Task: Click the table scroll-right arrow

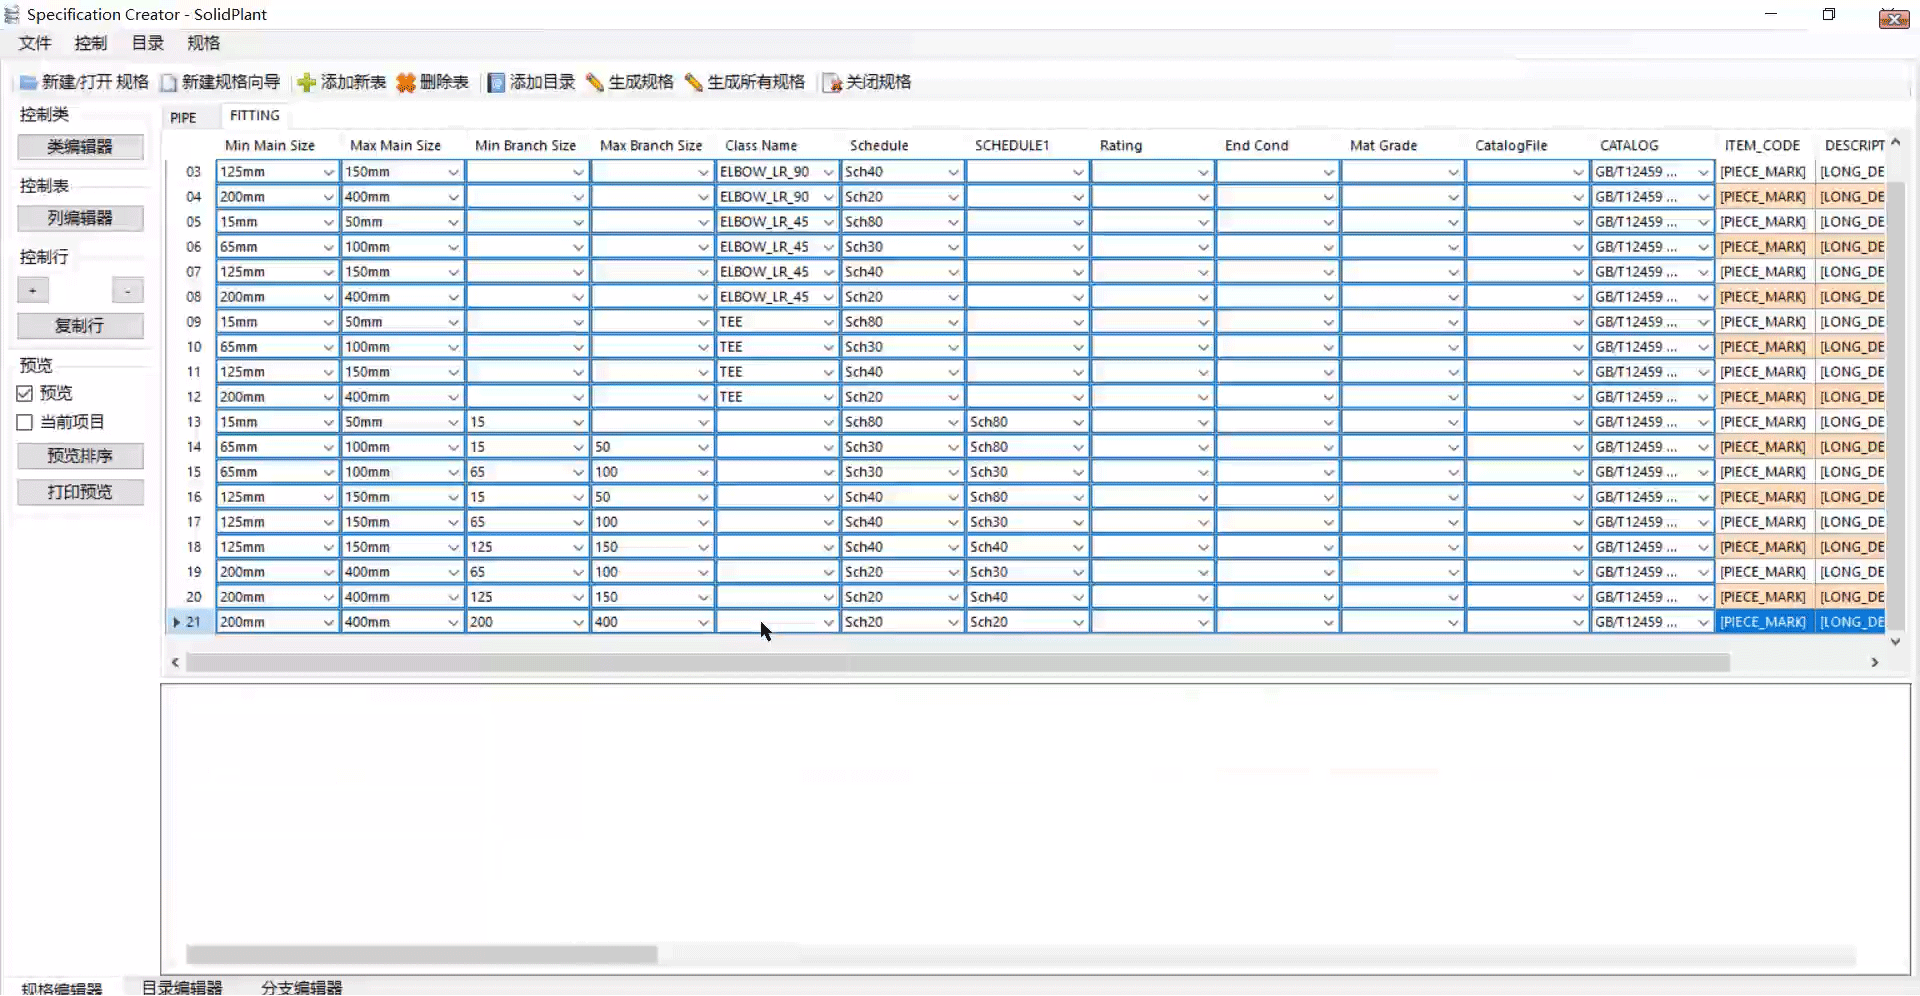Action: click(x=1875, y=662)
